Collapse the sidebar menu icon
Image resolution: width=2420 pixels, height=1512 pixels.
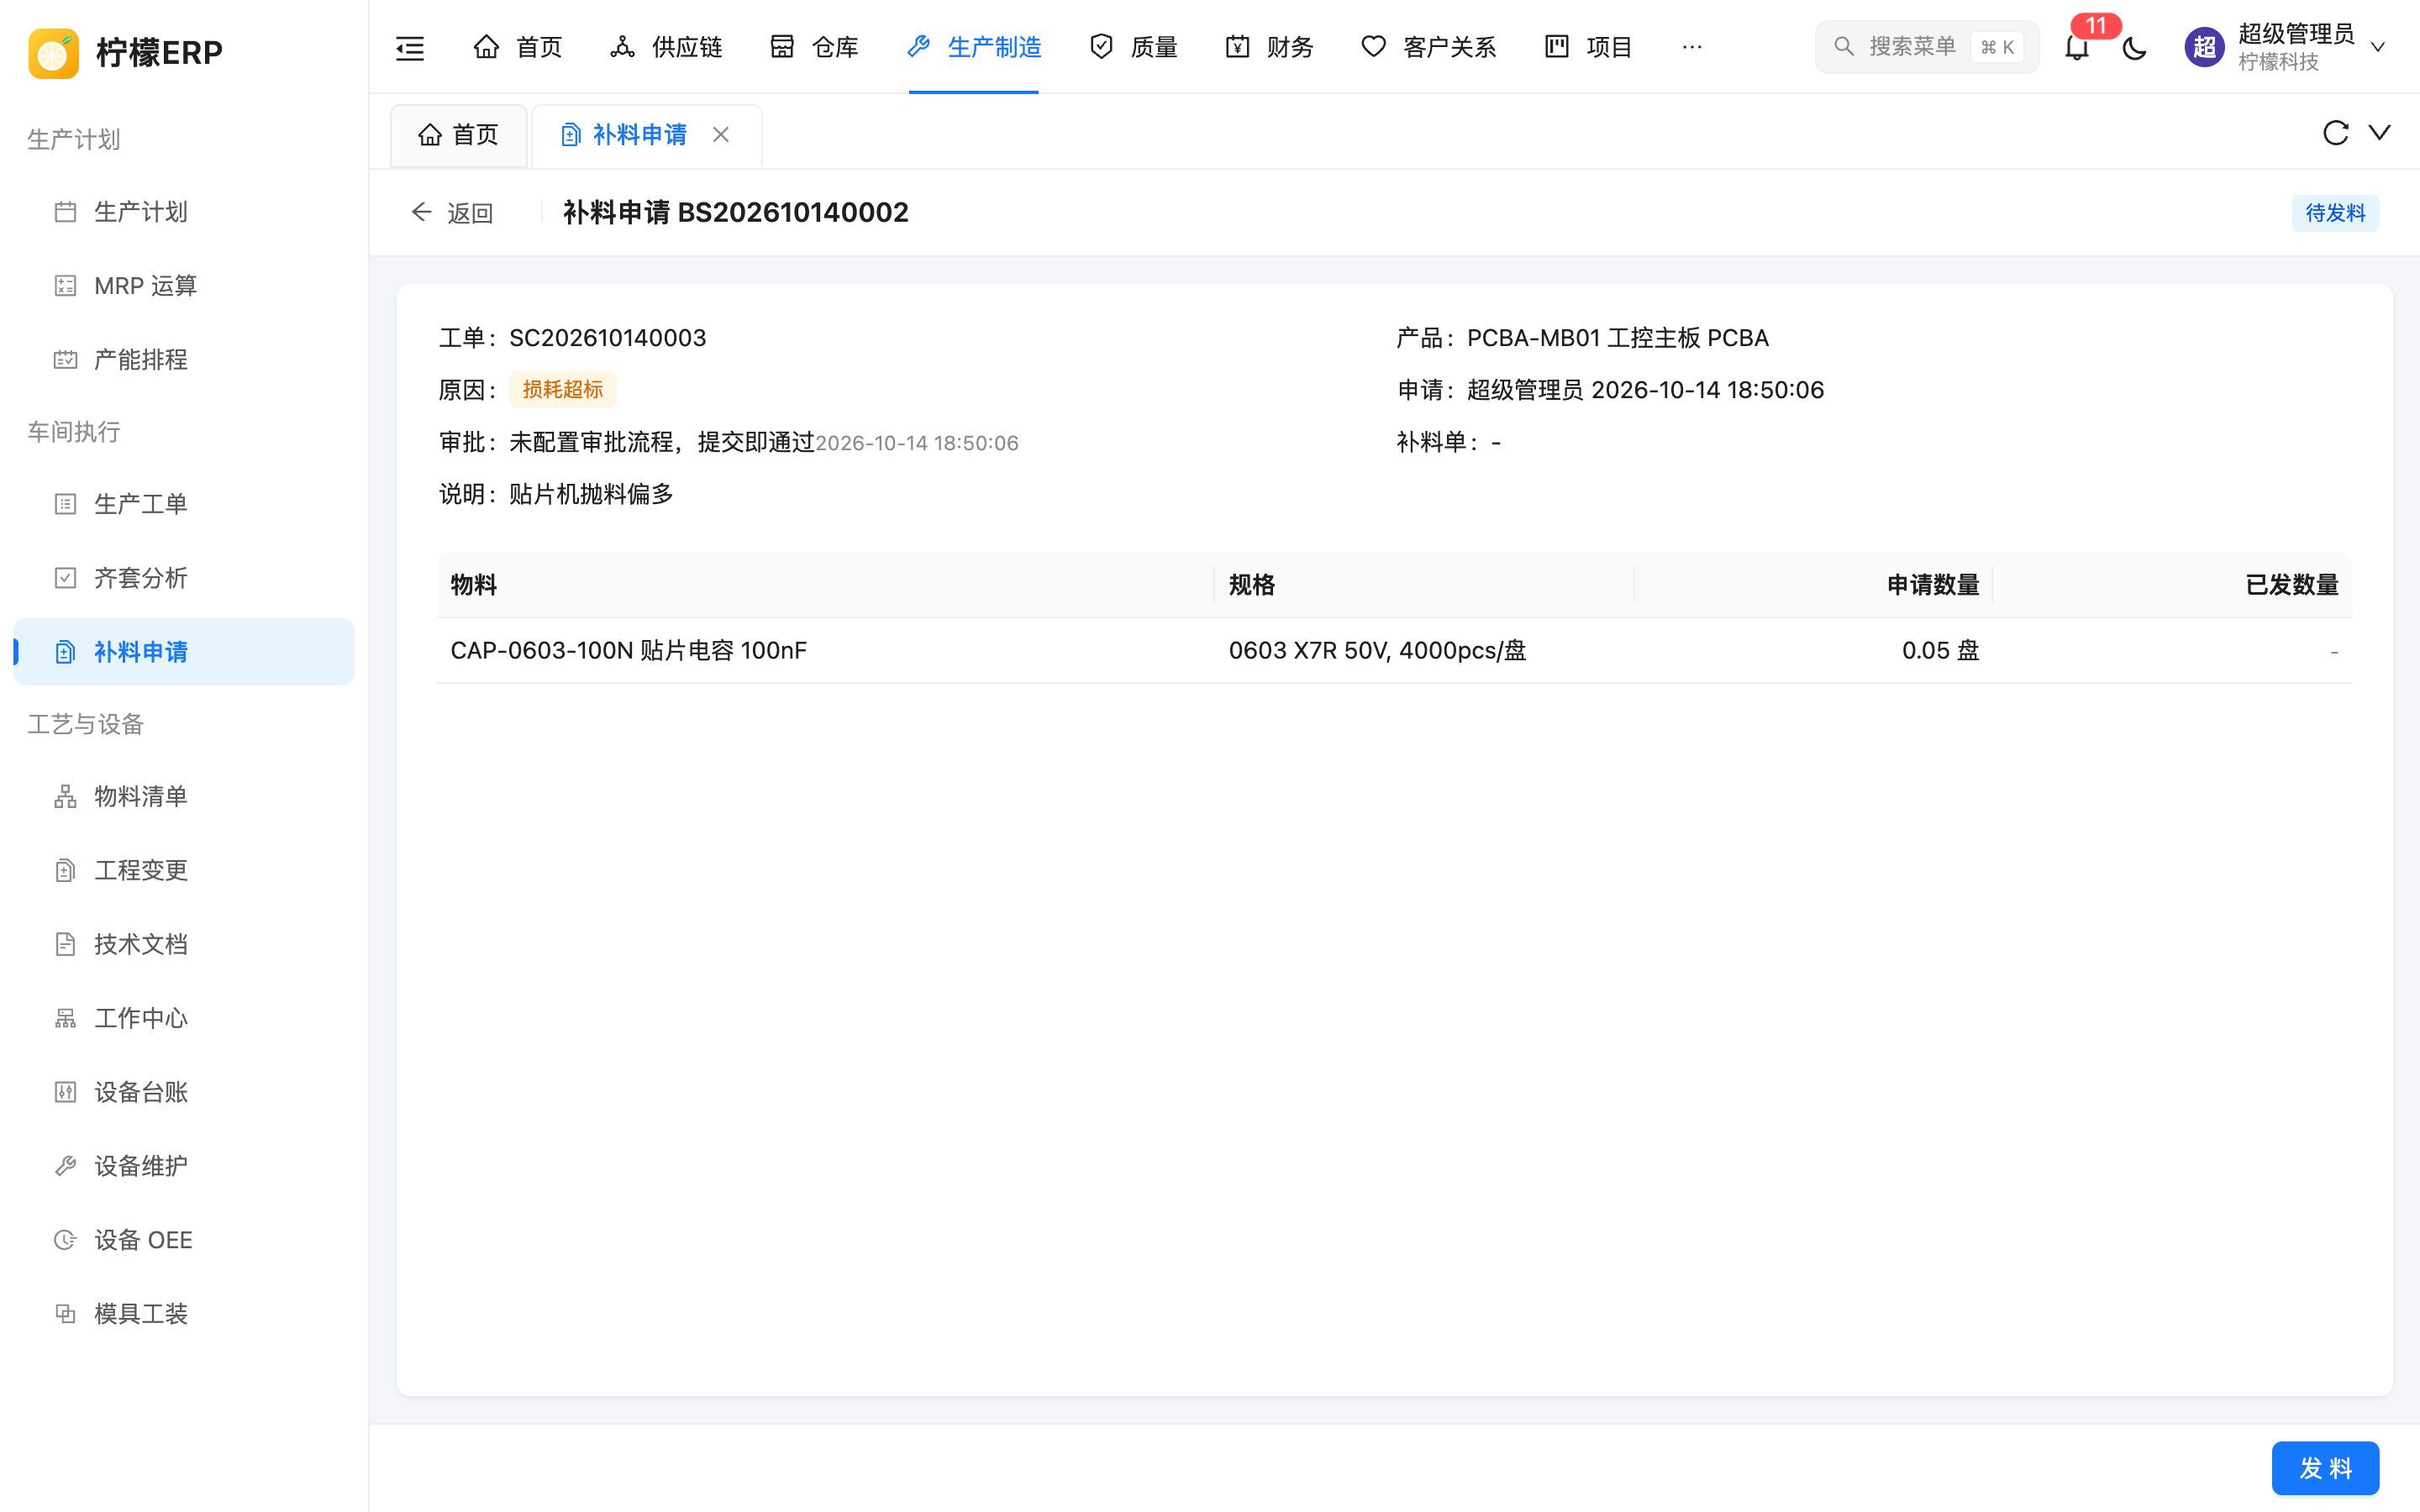[410, 47]
